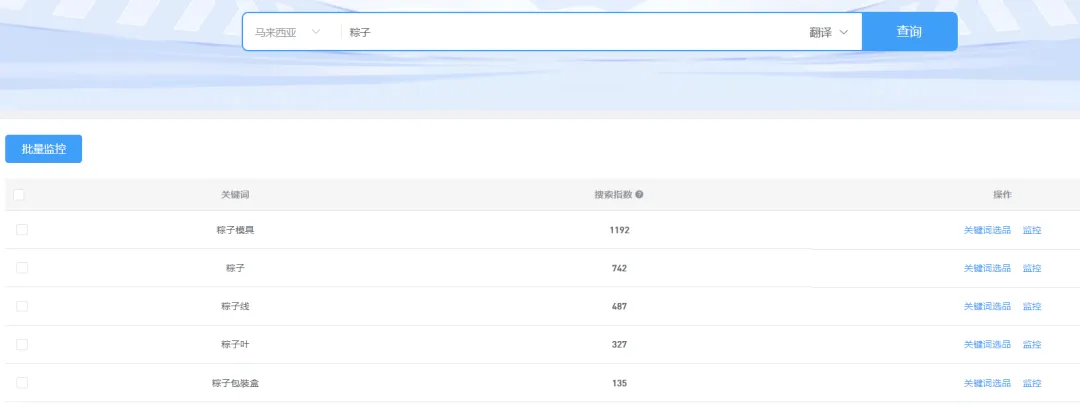The width and height of the screenshot is (1080, 410).
Task: Click 监控 for 粽子线 row
Action: pyautogui.click(x=1032, y=306)
